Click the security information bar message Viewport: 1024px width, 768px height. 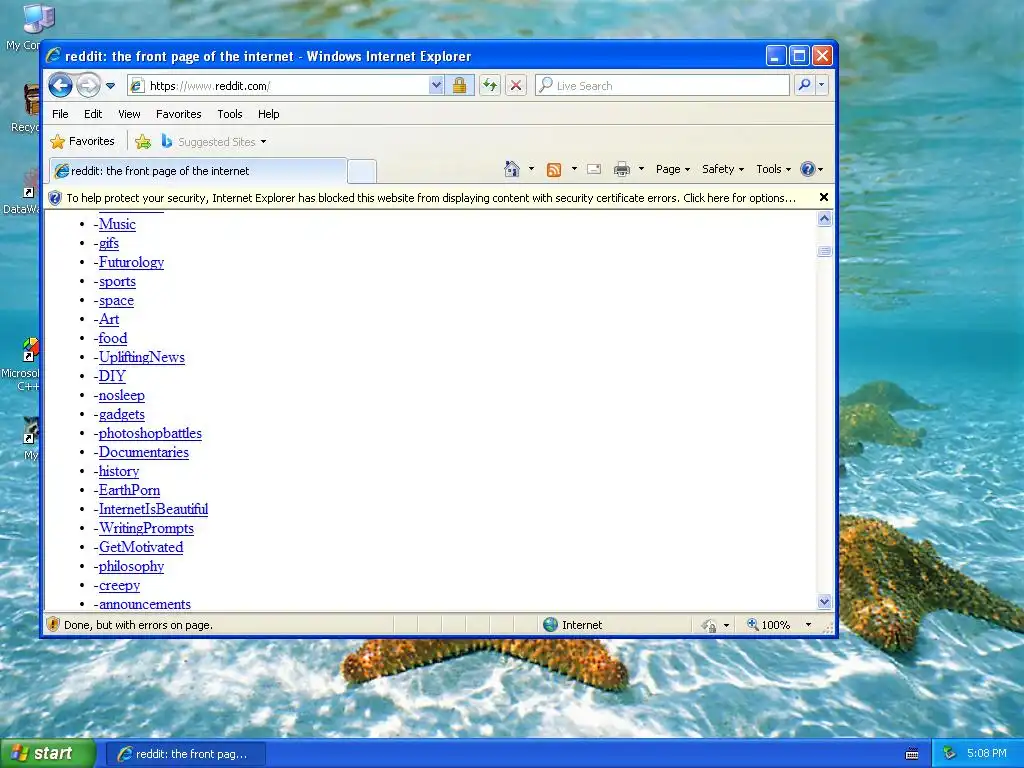click(430, 198)
